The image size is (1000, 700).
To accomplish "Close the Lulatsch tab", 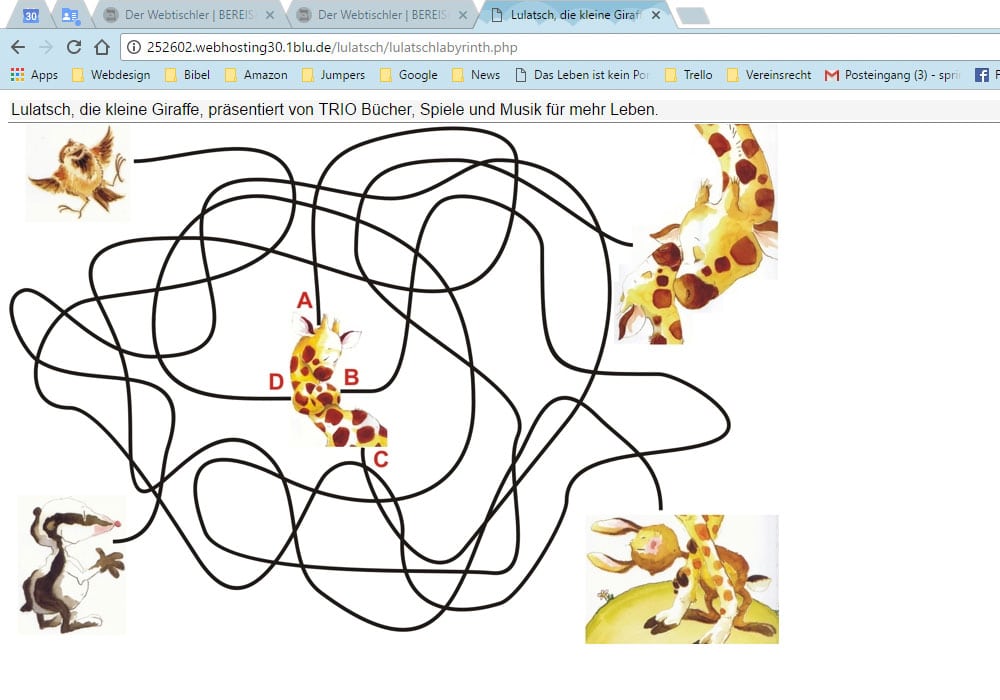I will click(656, 15).
